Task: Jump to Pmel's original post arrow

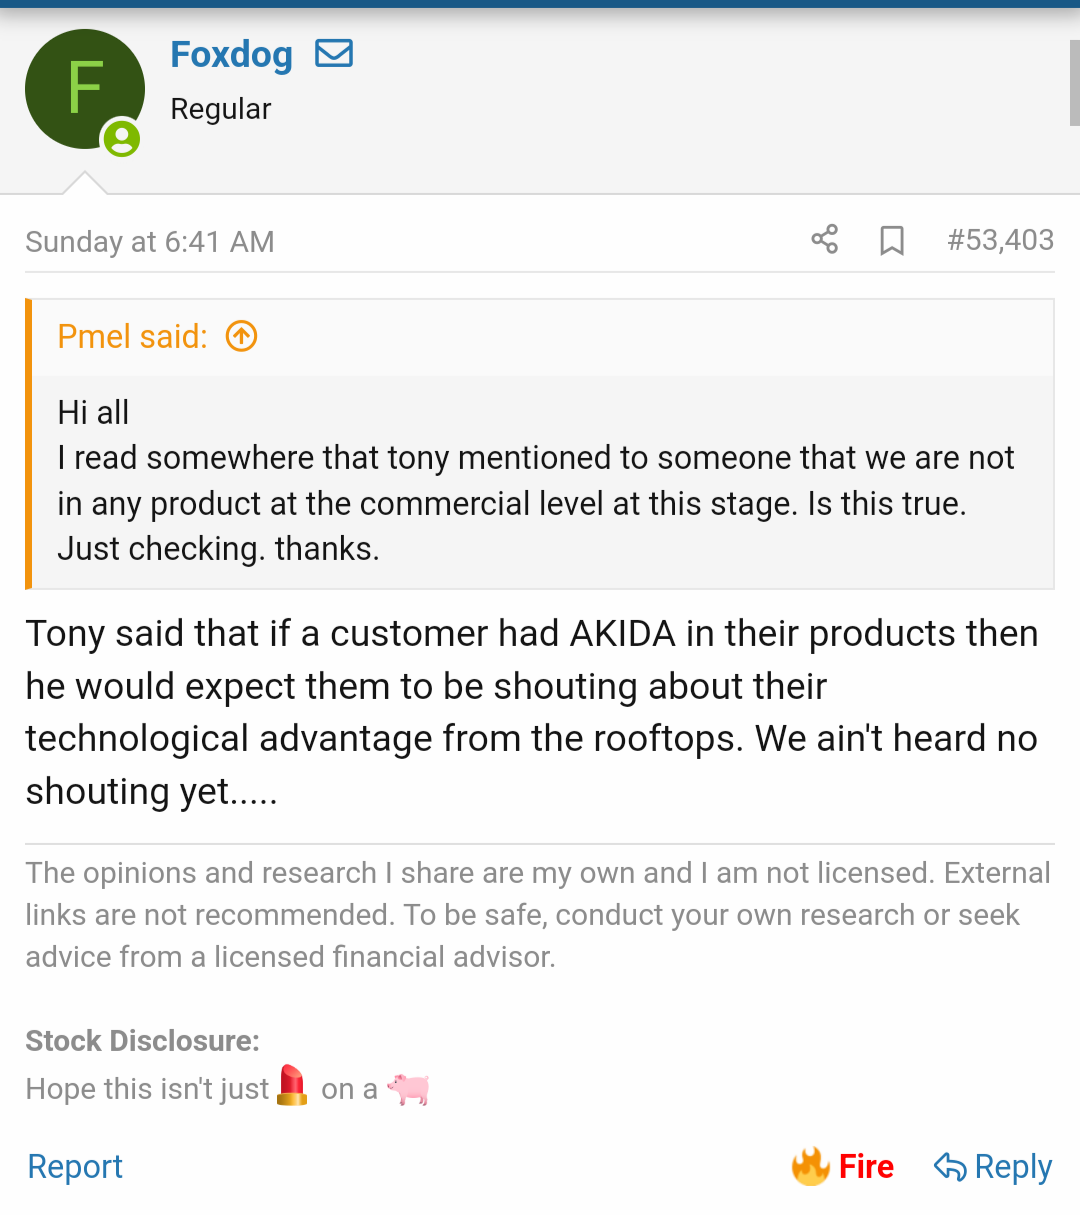Action: [241, 337]
